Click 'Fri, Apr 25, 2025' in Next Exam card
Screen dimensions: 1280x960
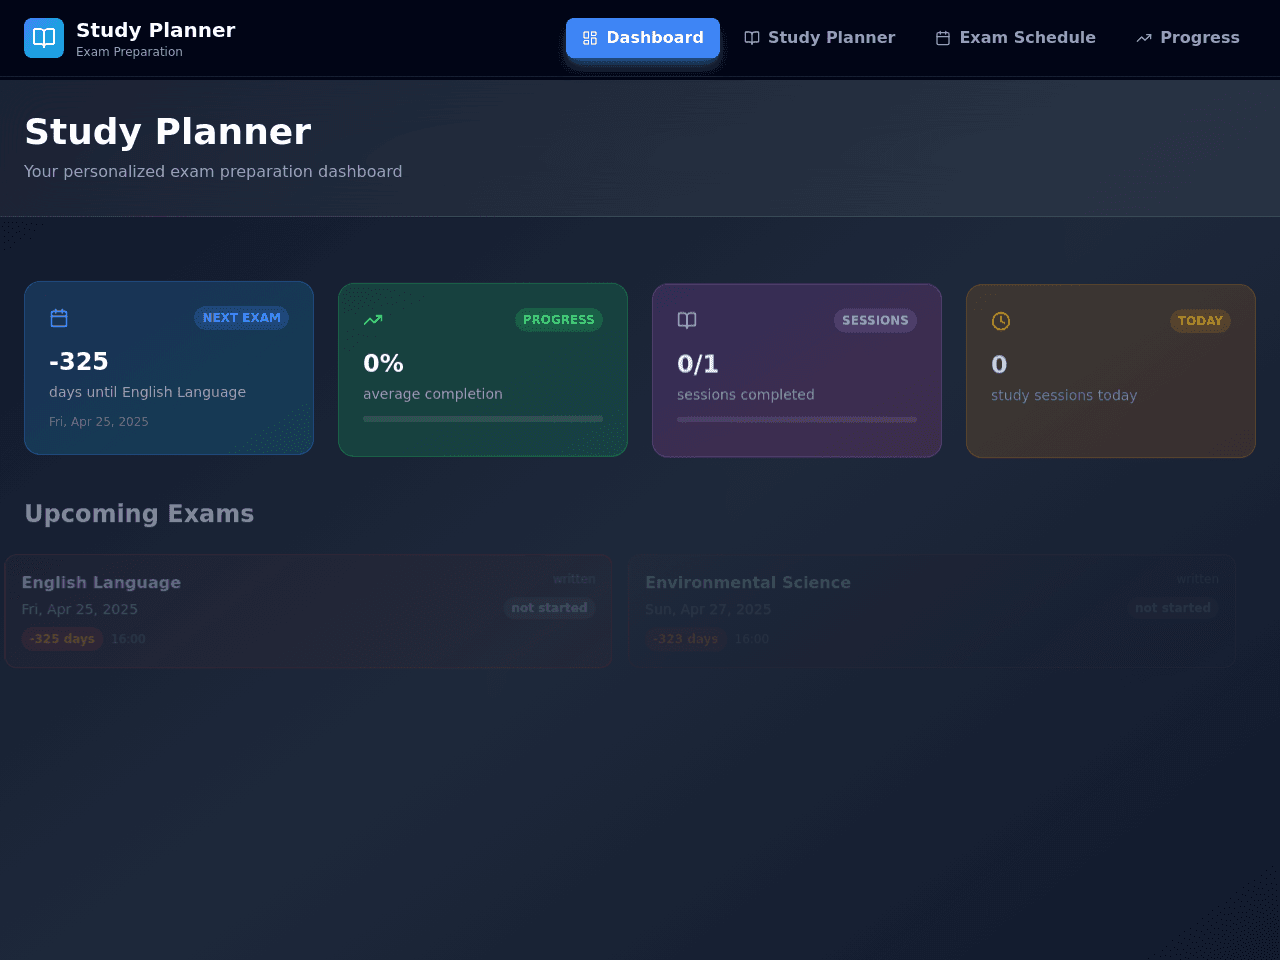pyautogui.click(x=99, y=422)
